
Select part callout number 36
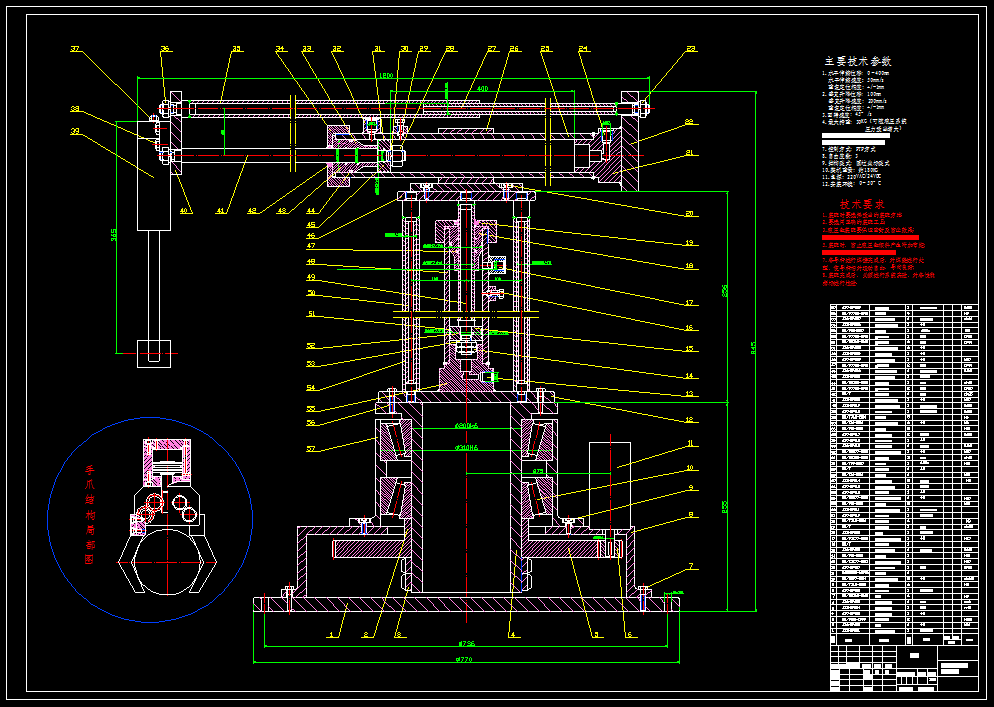(165, 49)
